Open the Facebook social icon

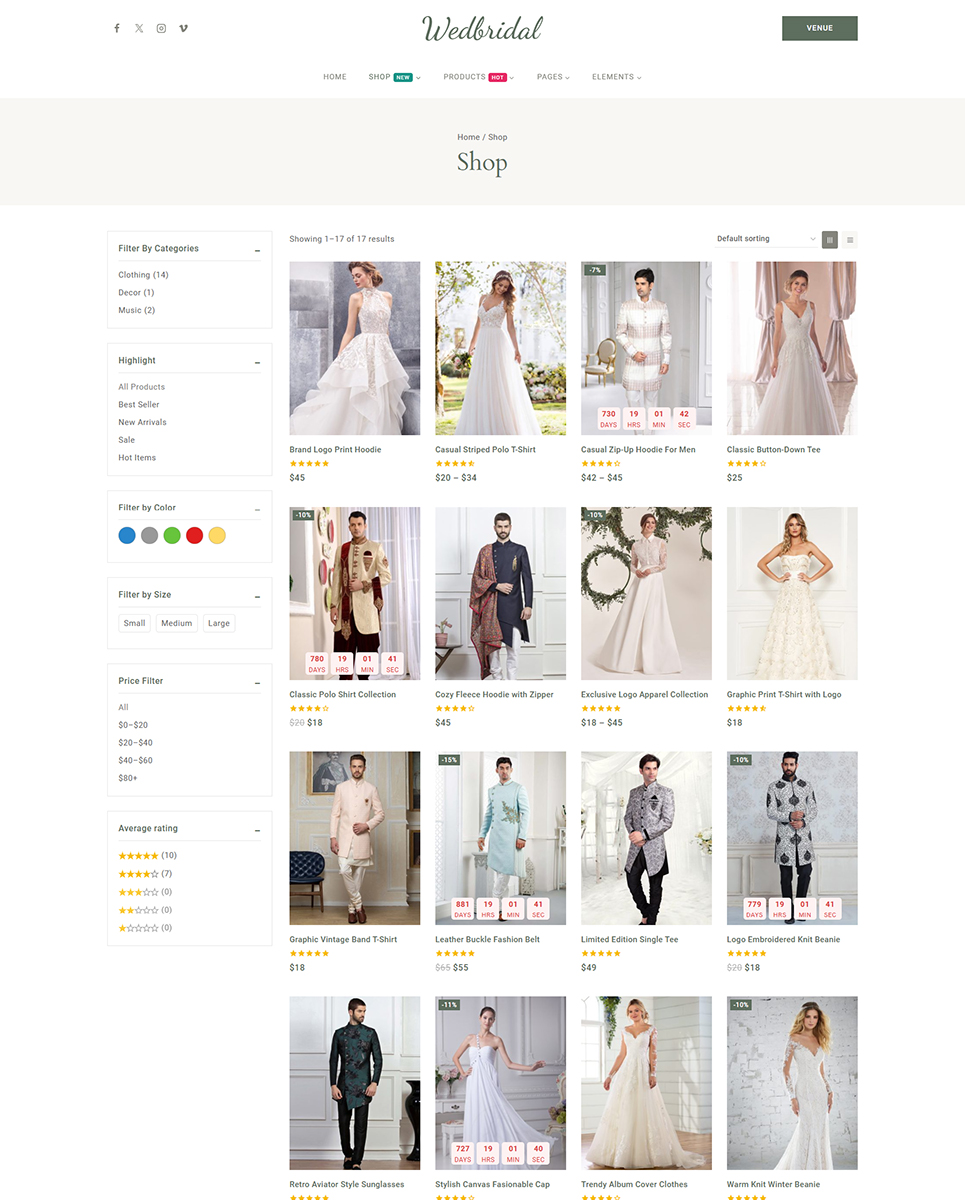pos(117,28)
